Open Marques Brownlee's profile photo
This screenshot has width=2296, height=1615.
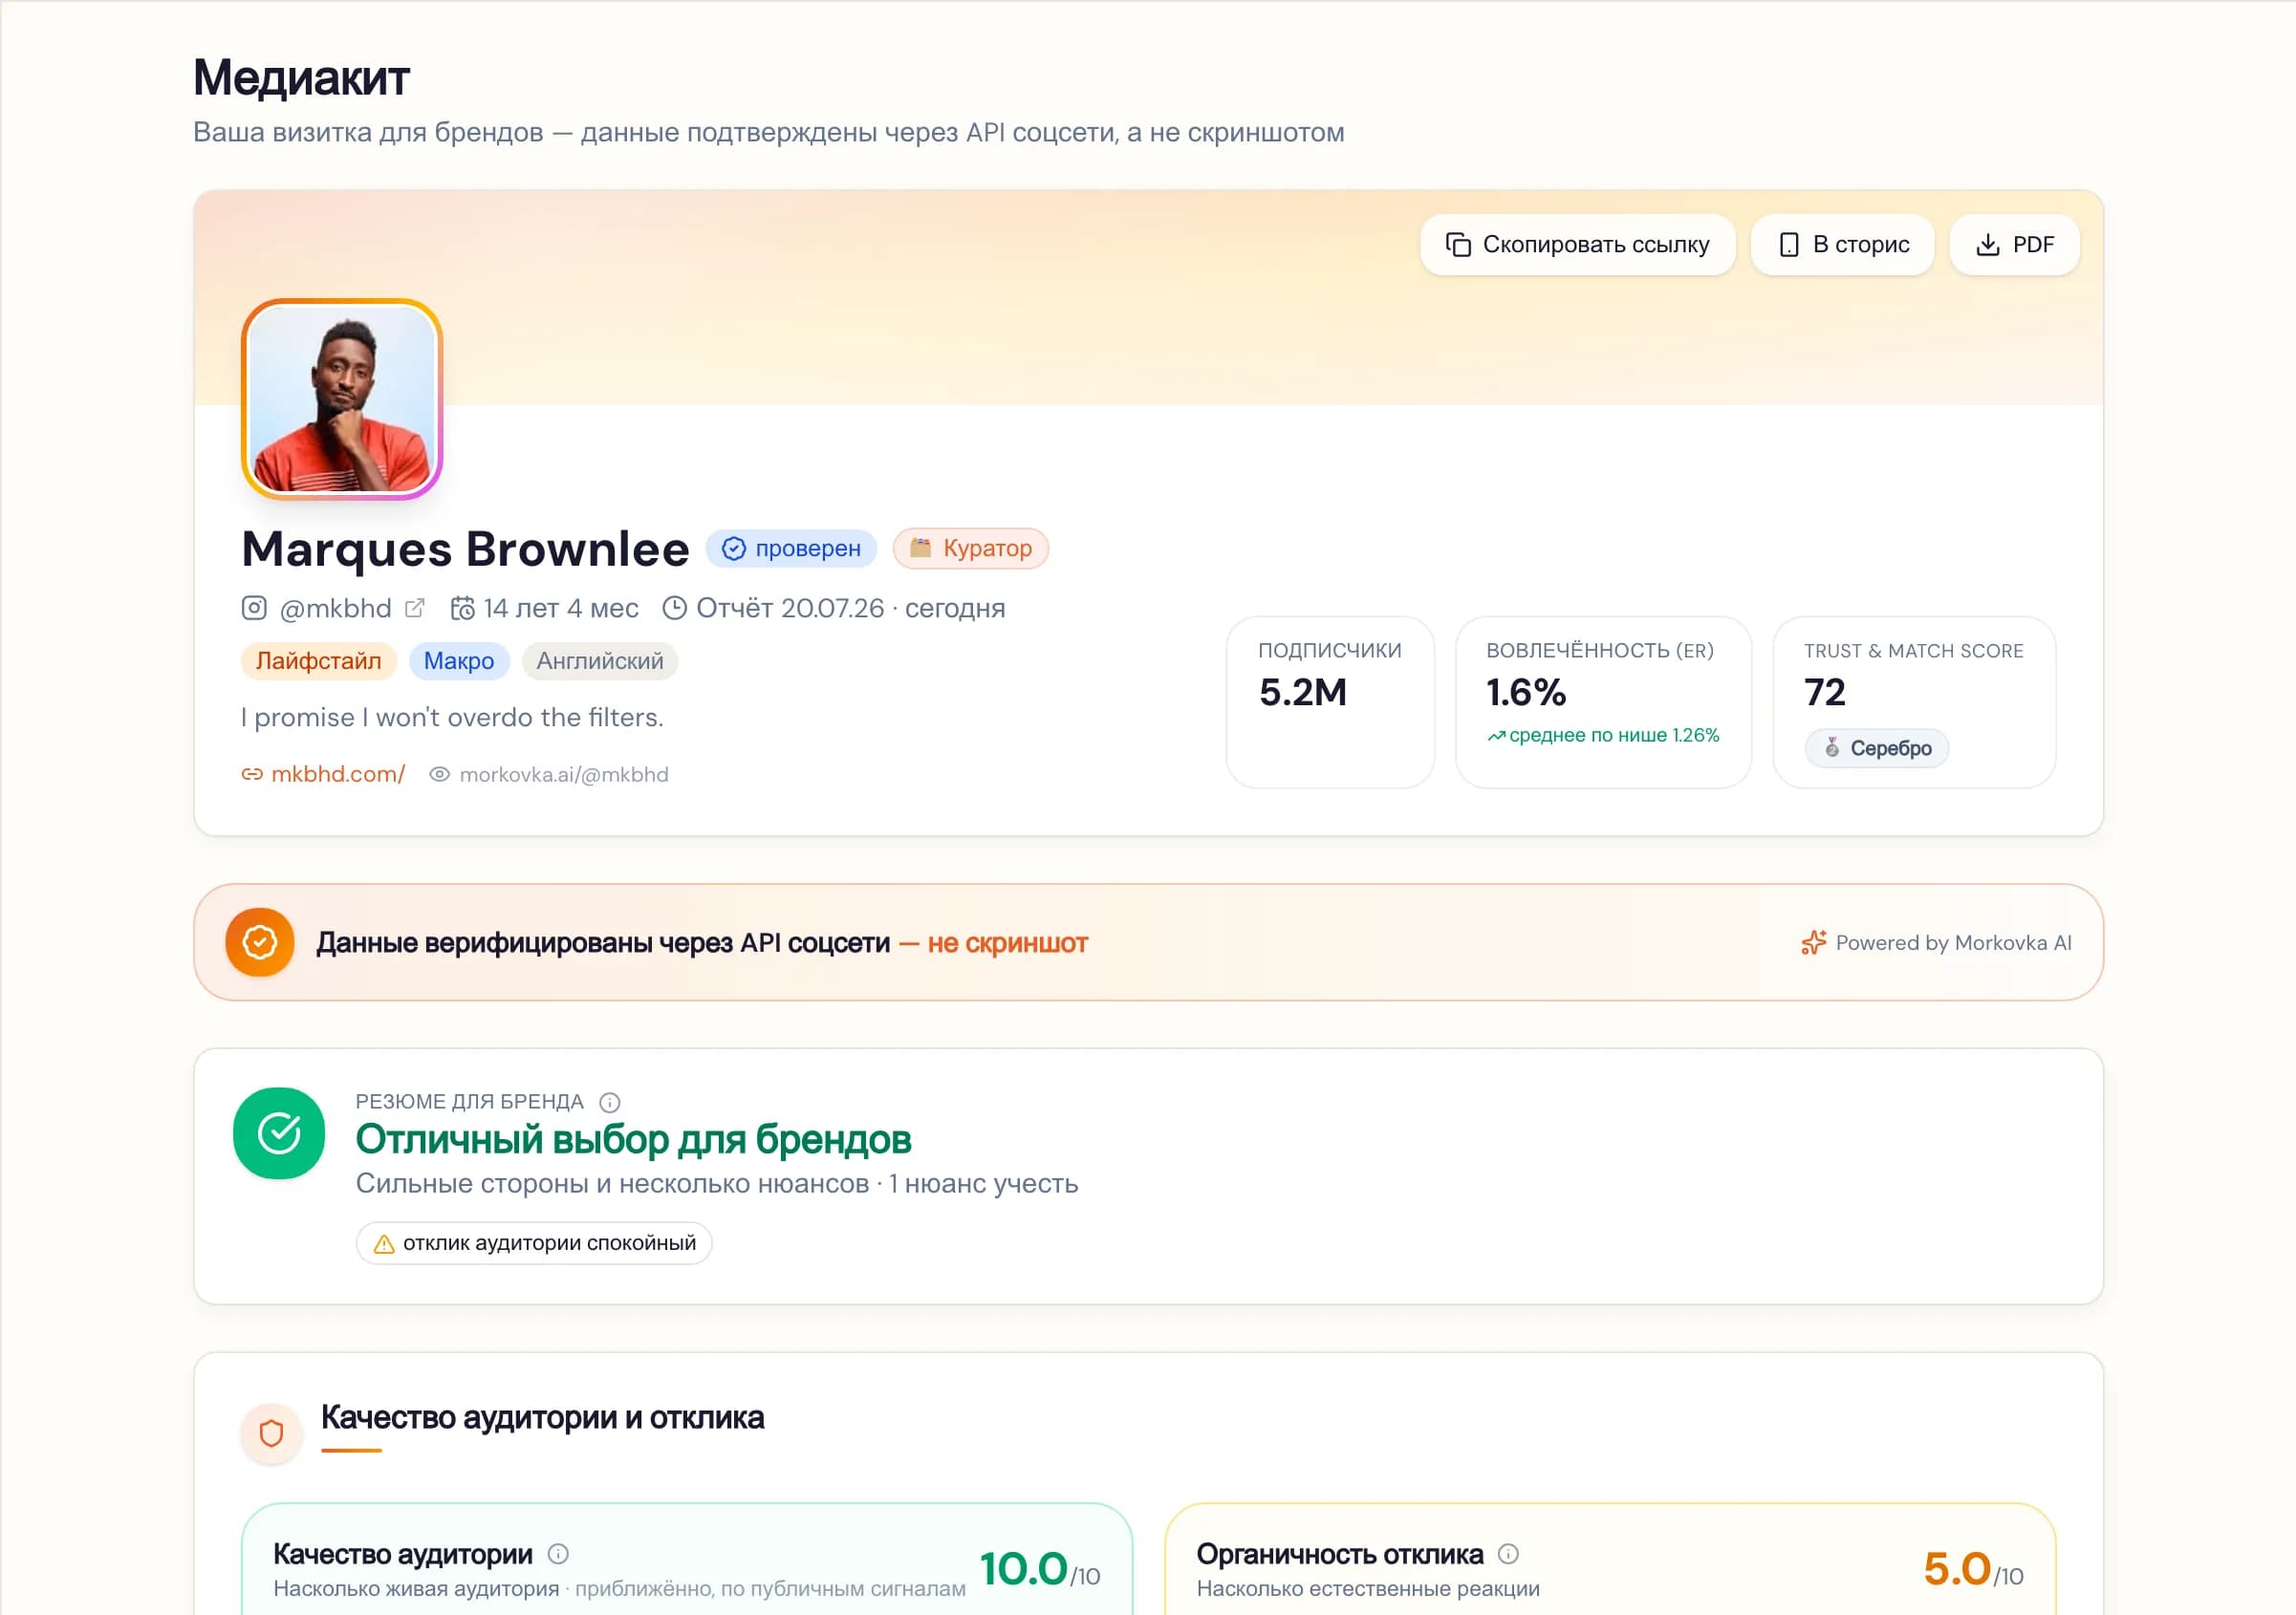pos(342,399)
